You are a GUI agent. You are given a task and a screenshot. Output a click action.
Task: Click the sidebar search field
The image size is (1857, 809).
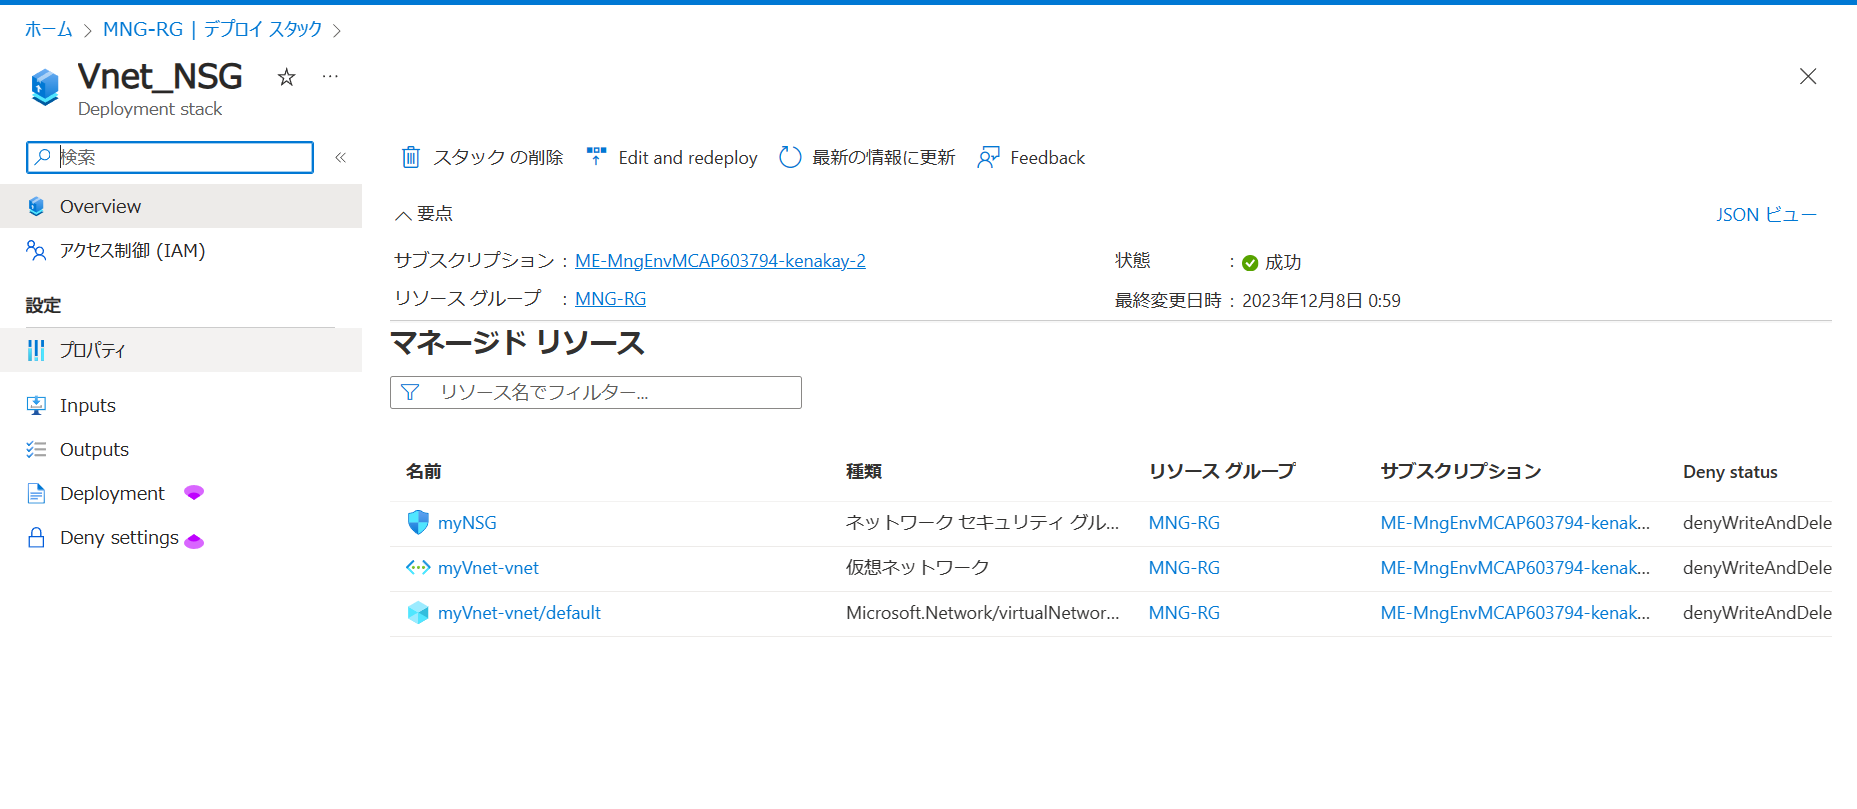point(170,157)
